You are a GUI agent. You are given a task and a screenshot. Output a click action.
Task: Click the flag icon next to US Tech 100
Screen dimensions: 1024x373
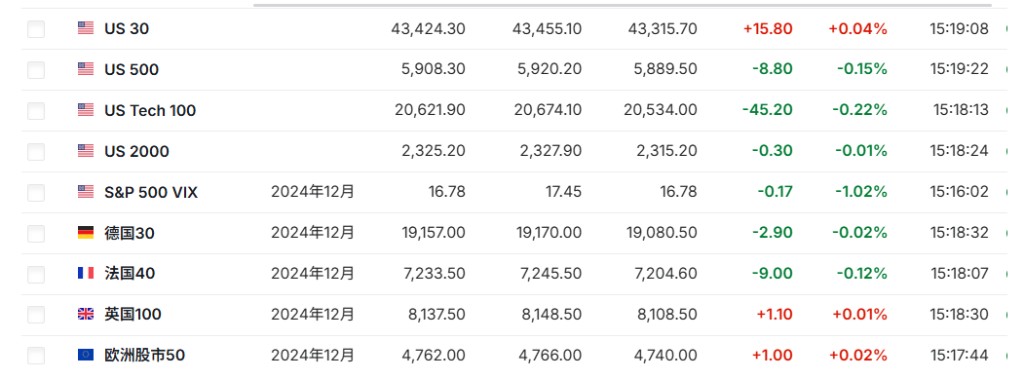click(x=86, y=110)
